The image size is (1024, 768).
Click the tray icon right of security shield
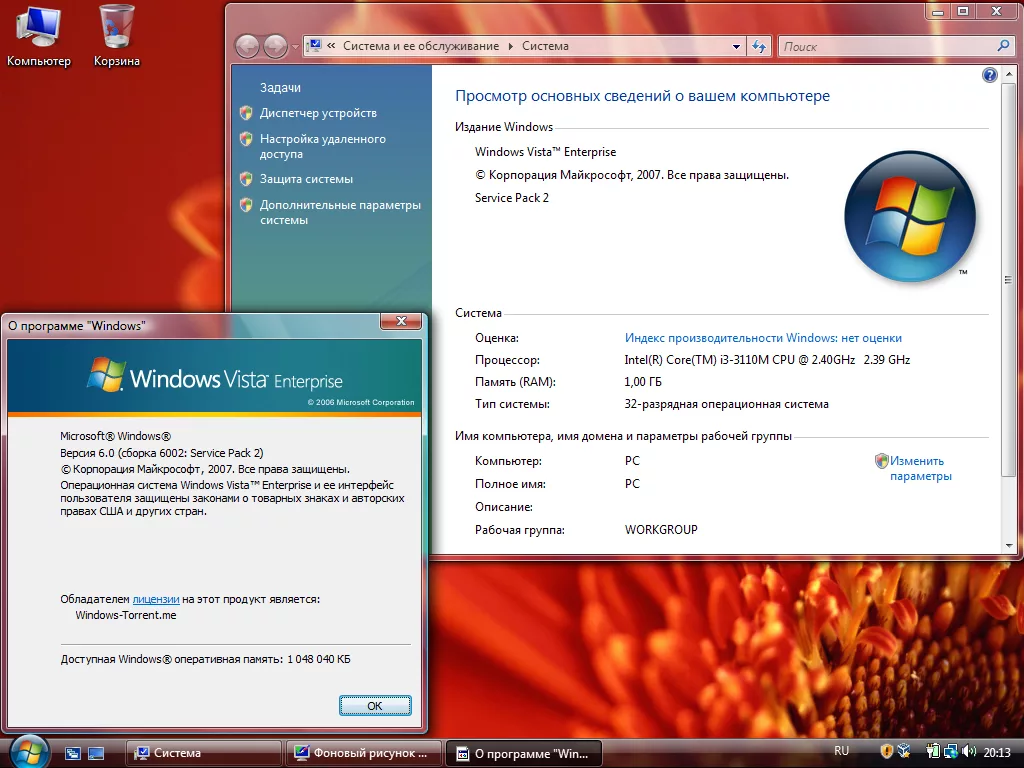point(904,752)
